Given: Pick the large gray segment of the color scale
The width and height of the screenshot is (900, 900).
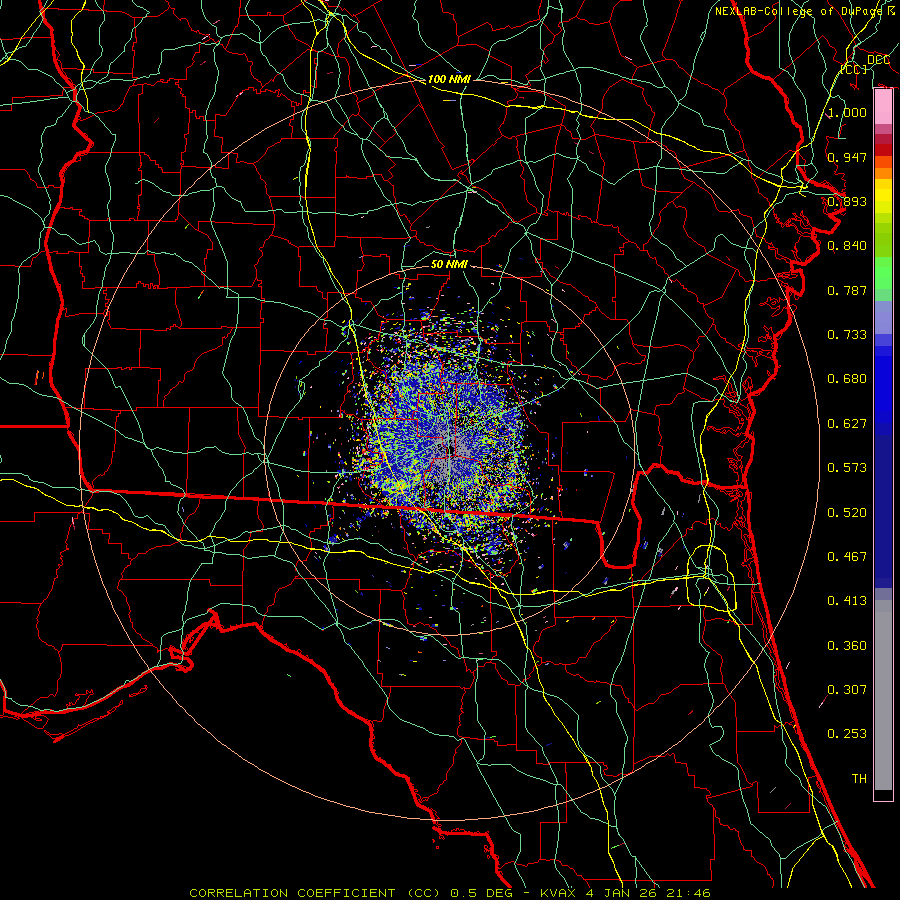Looking at the screenshot, I should pos(883,695).
